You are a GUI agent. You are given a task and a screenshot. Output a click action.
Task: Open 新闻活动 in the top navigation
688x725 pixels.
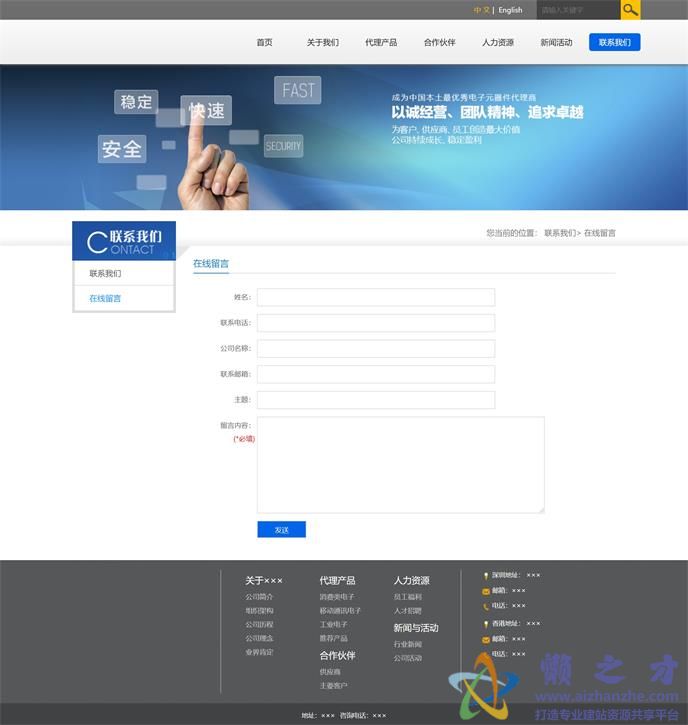[x=556, y=43]
